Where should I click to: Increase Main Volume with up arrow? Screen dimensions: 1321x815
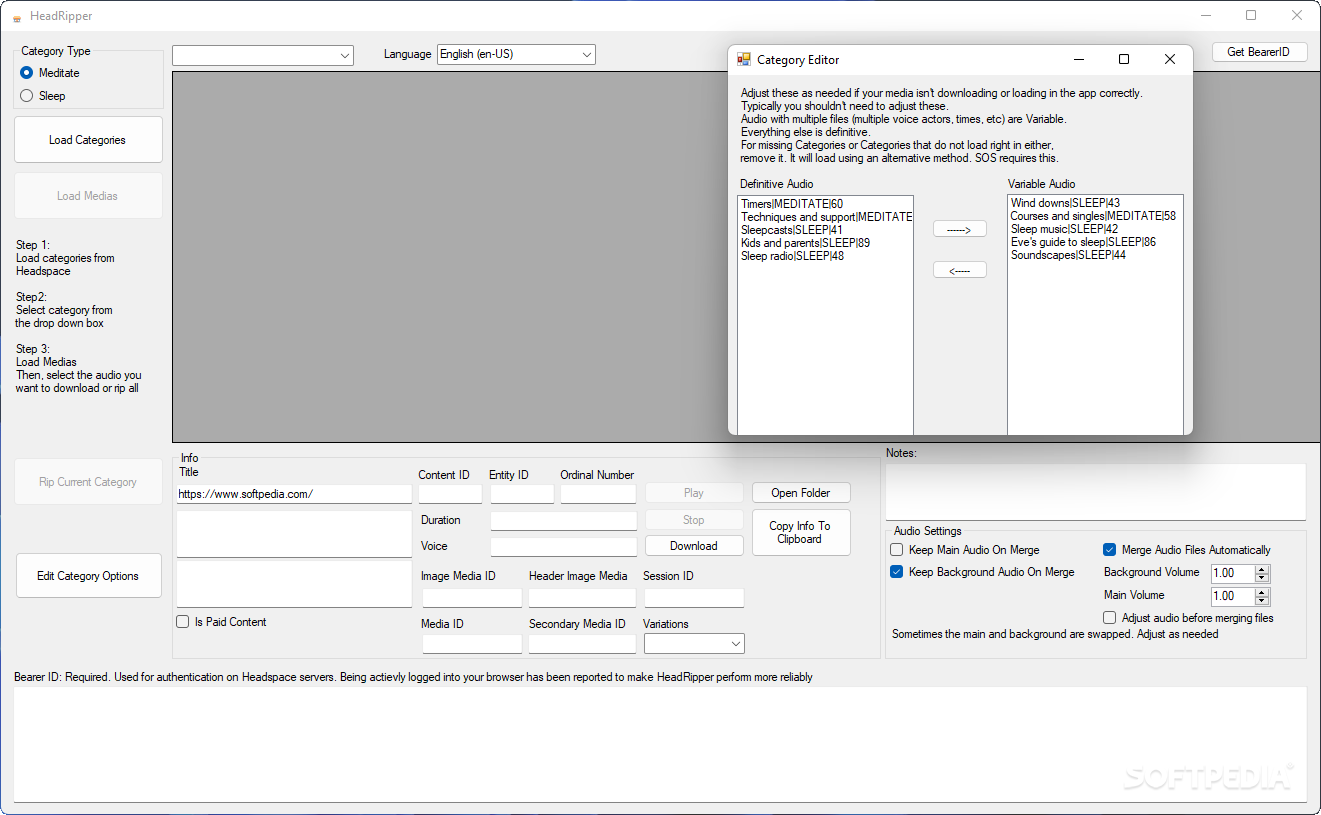point(1262,592)
